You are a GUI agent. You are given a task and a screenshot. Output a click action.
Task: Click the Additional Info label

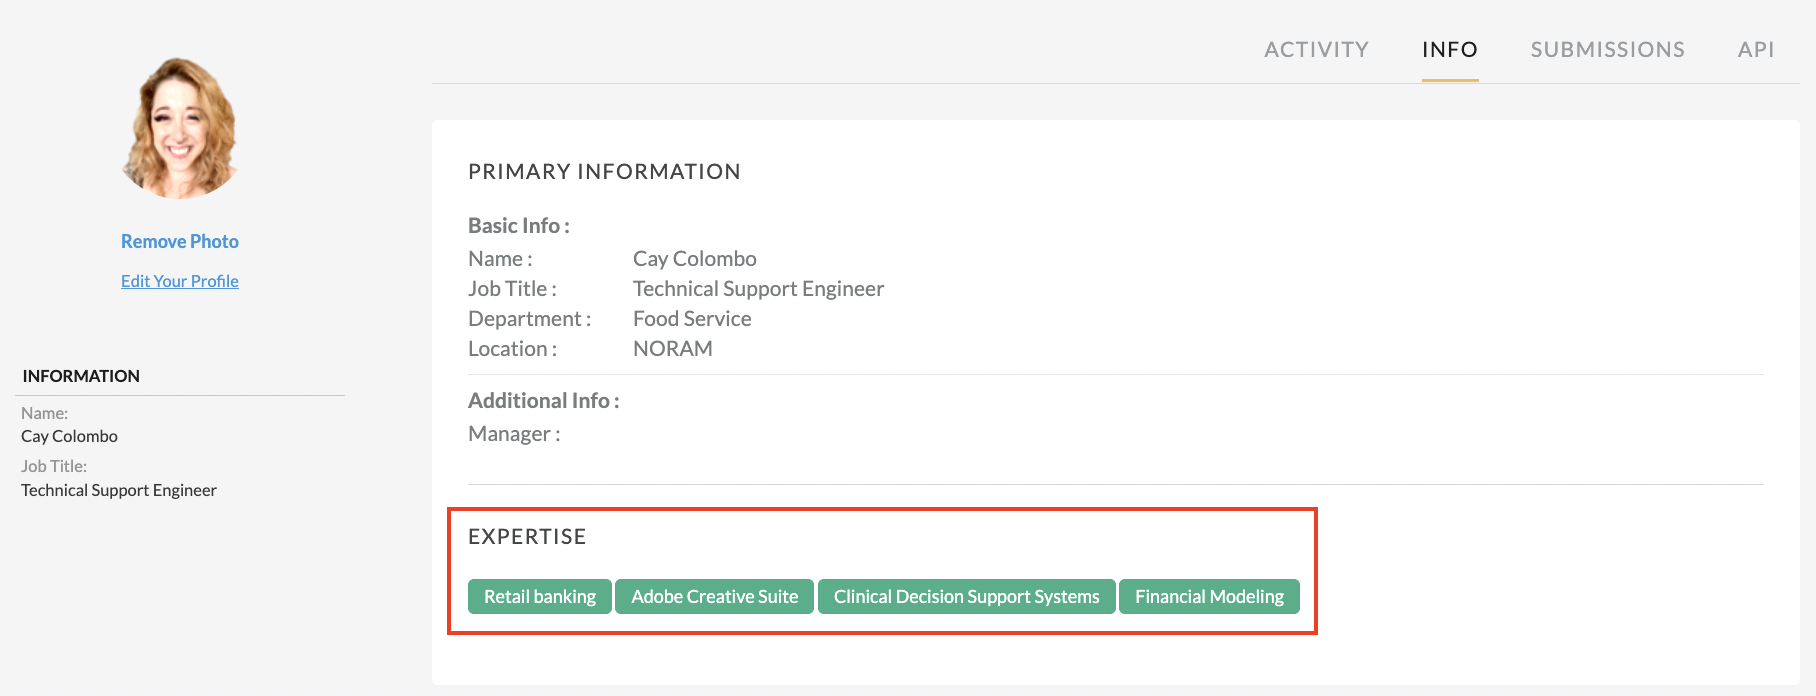[x=544, y=401]
